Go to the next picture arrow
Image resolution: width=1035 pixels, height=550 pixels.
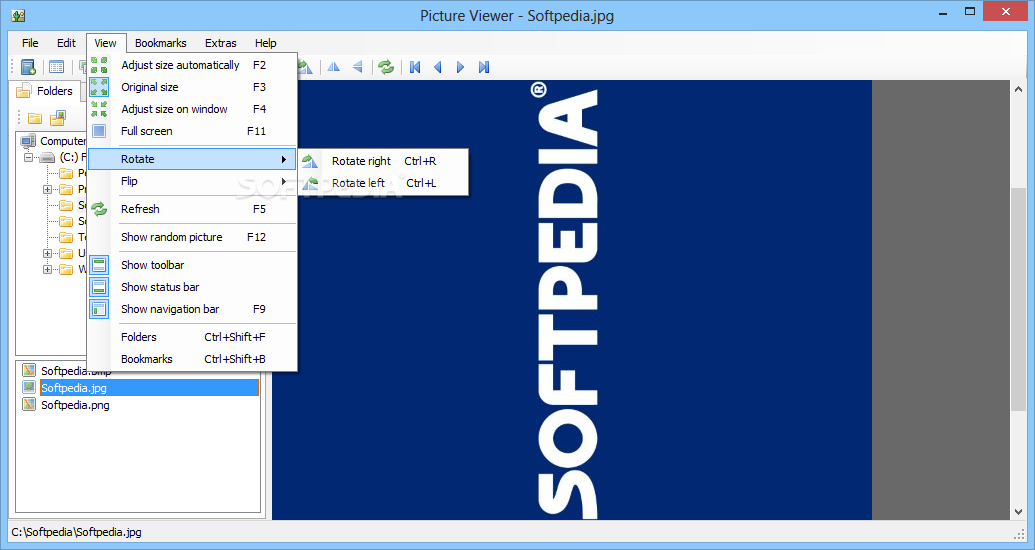(461, 67)
